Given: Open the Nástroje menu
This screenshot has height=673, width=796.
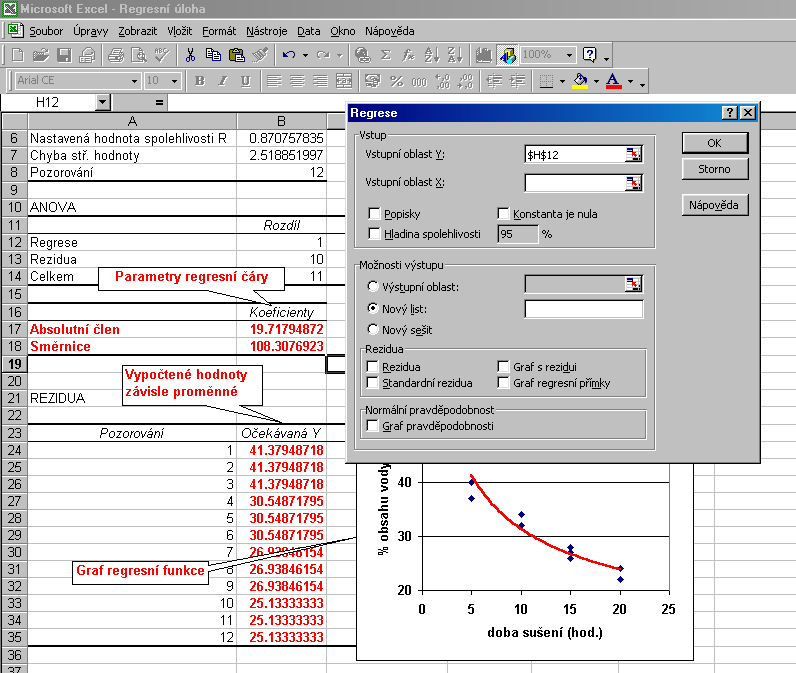Looking at the screenshot, I should tap(267, 31).
